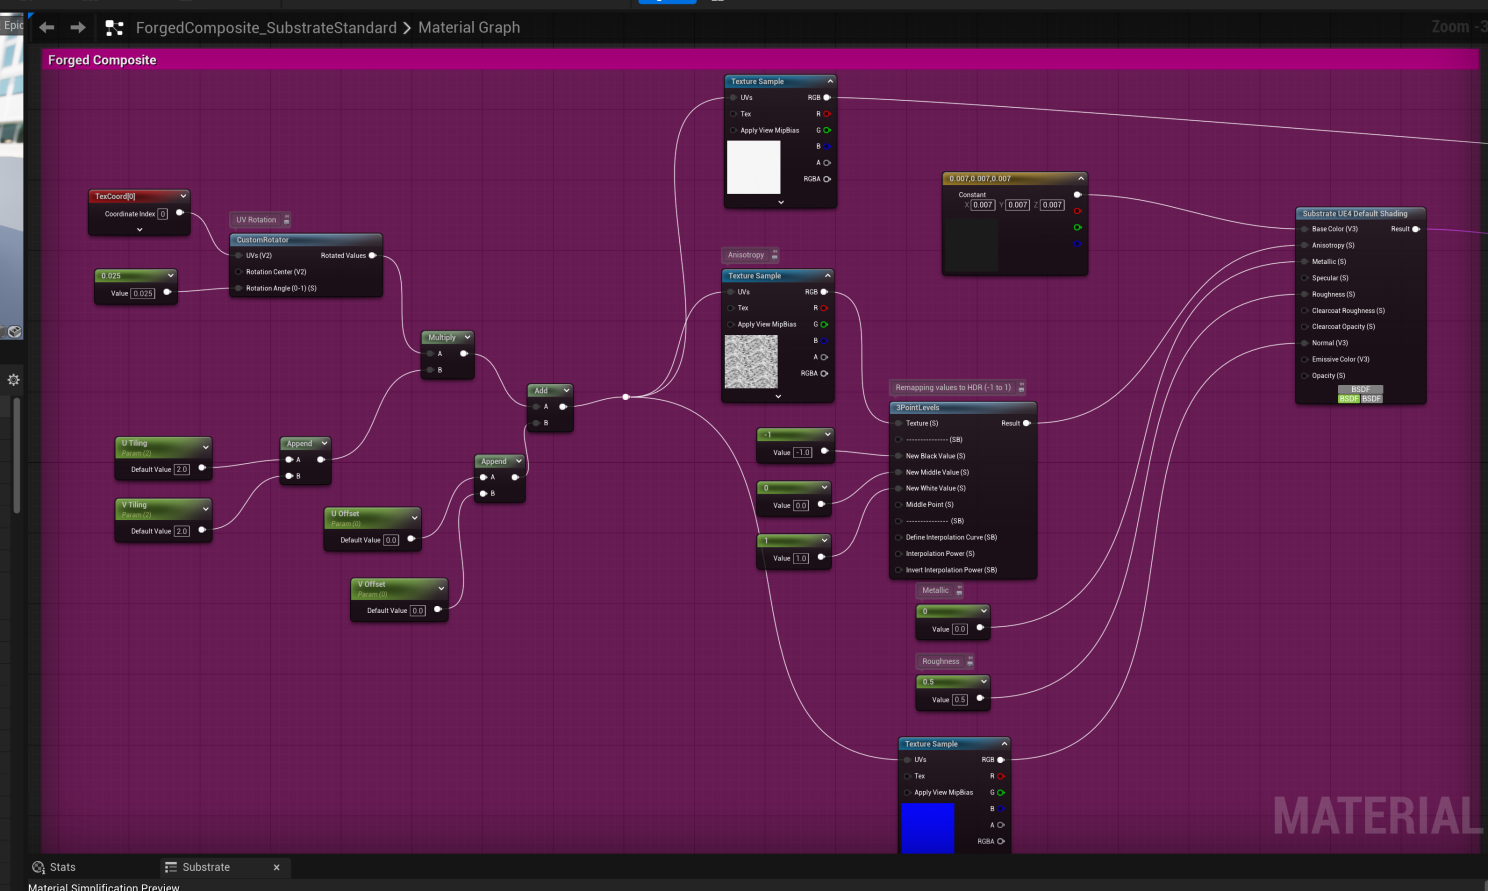Collapse the top Texture Sample node
Viewport: 1488px width, 891px height.
click(x=830, y=81)
